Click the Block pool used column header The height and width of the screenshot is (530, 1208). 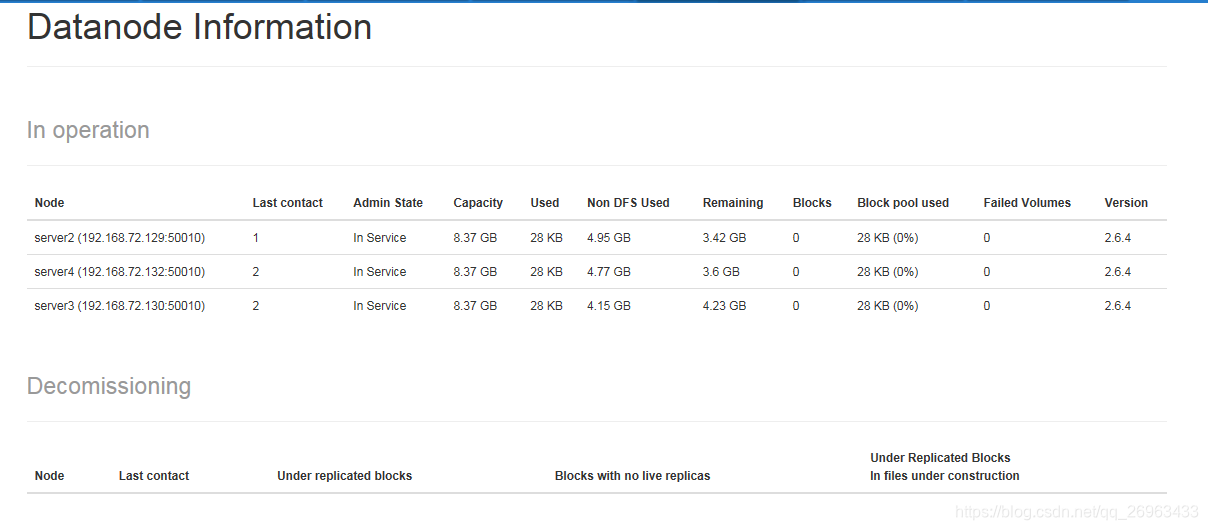click(903, 203)
